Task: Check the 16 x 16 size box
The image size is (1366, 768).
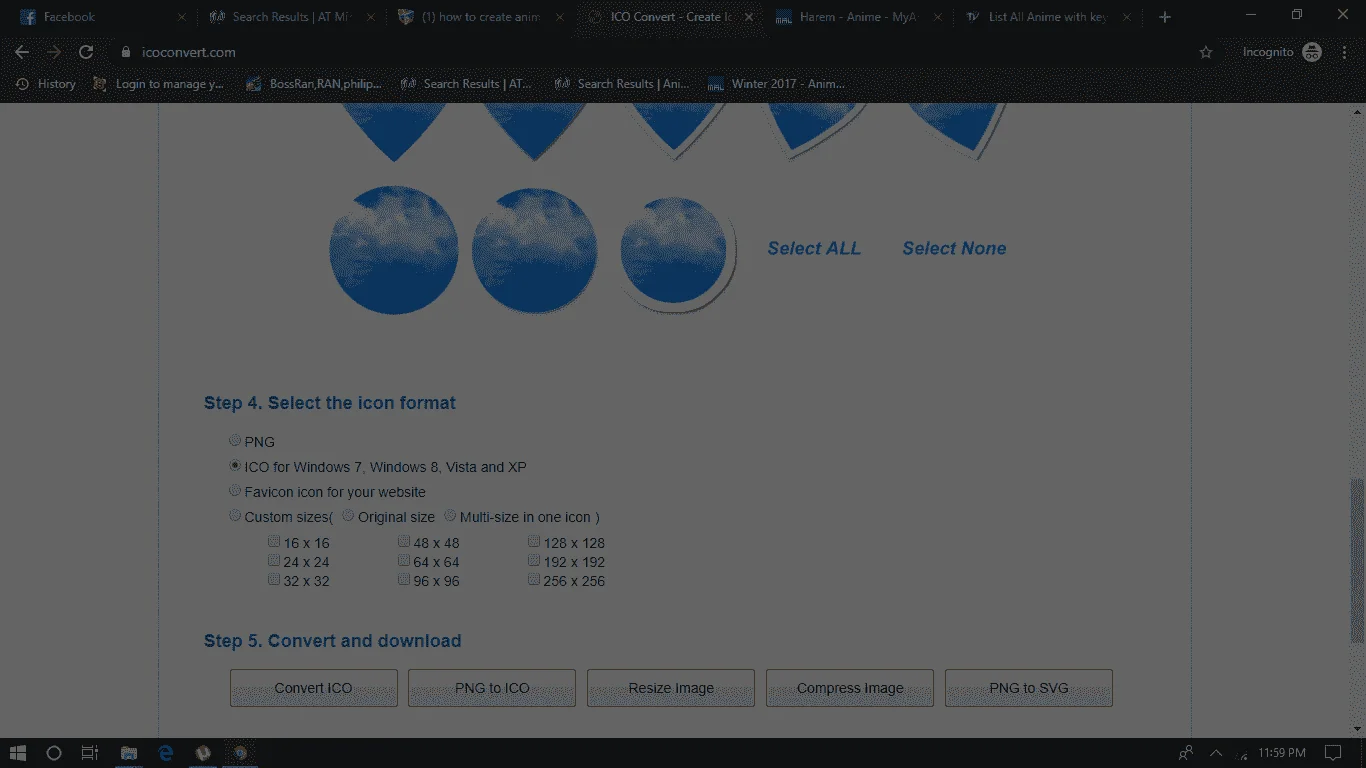Action: 274,541
